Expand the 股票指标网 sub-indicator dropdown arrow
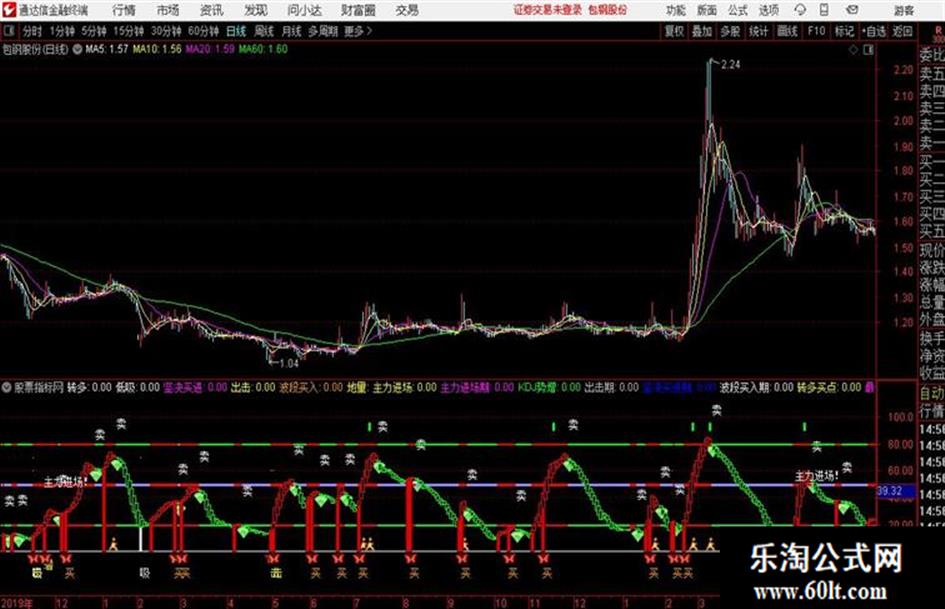This screenshot has height=609, width=945. click(x=7, y=388)
